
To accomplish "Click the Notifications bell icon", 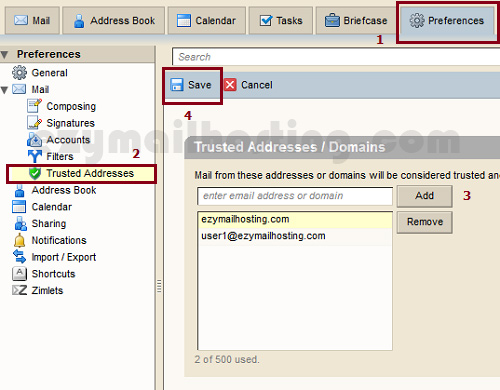I will point(19,240).
